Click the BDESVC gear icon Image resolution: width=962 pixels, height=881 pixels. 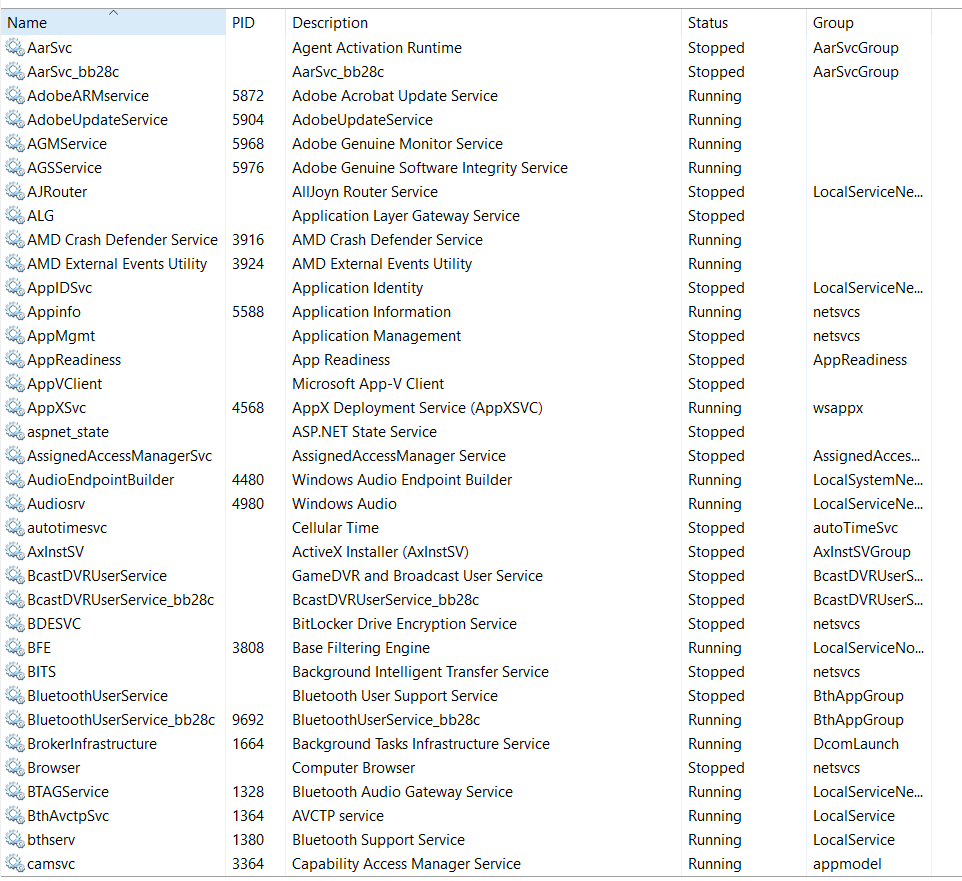15,623
